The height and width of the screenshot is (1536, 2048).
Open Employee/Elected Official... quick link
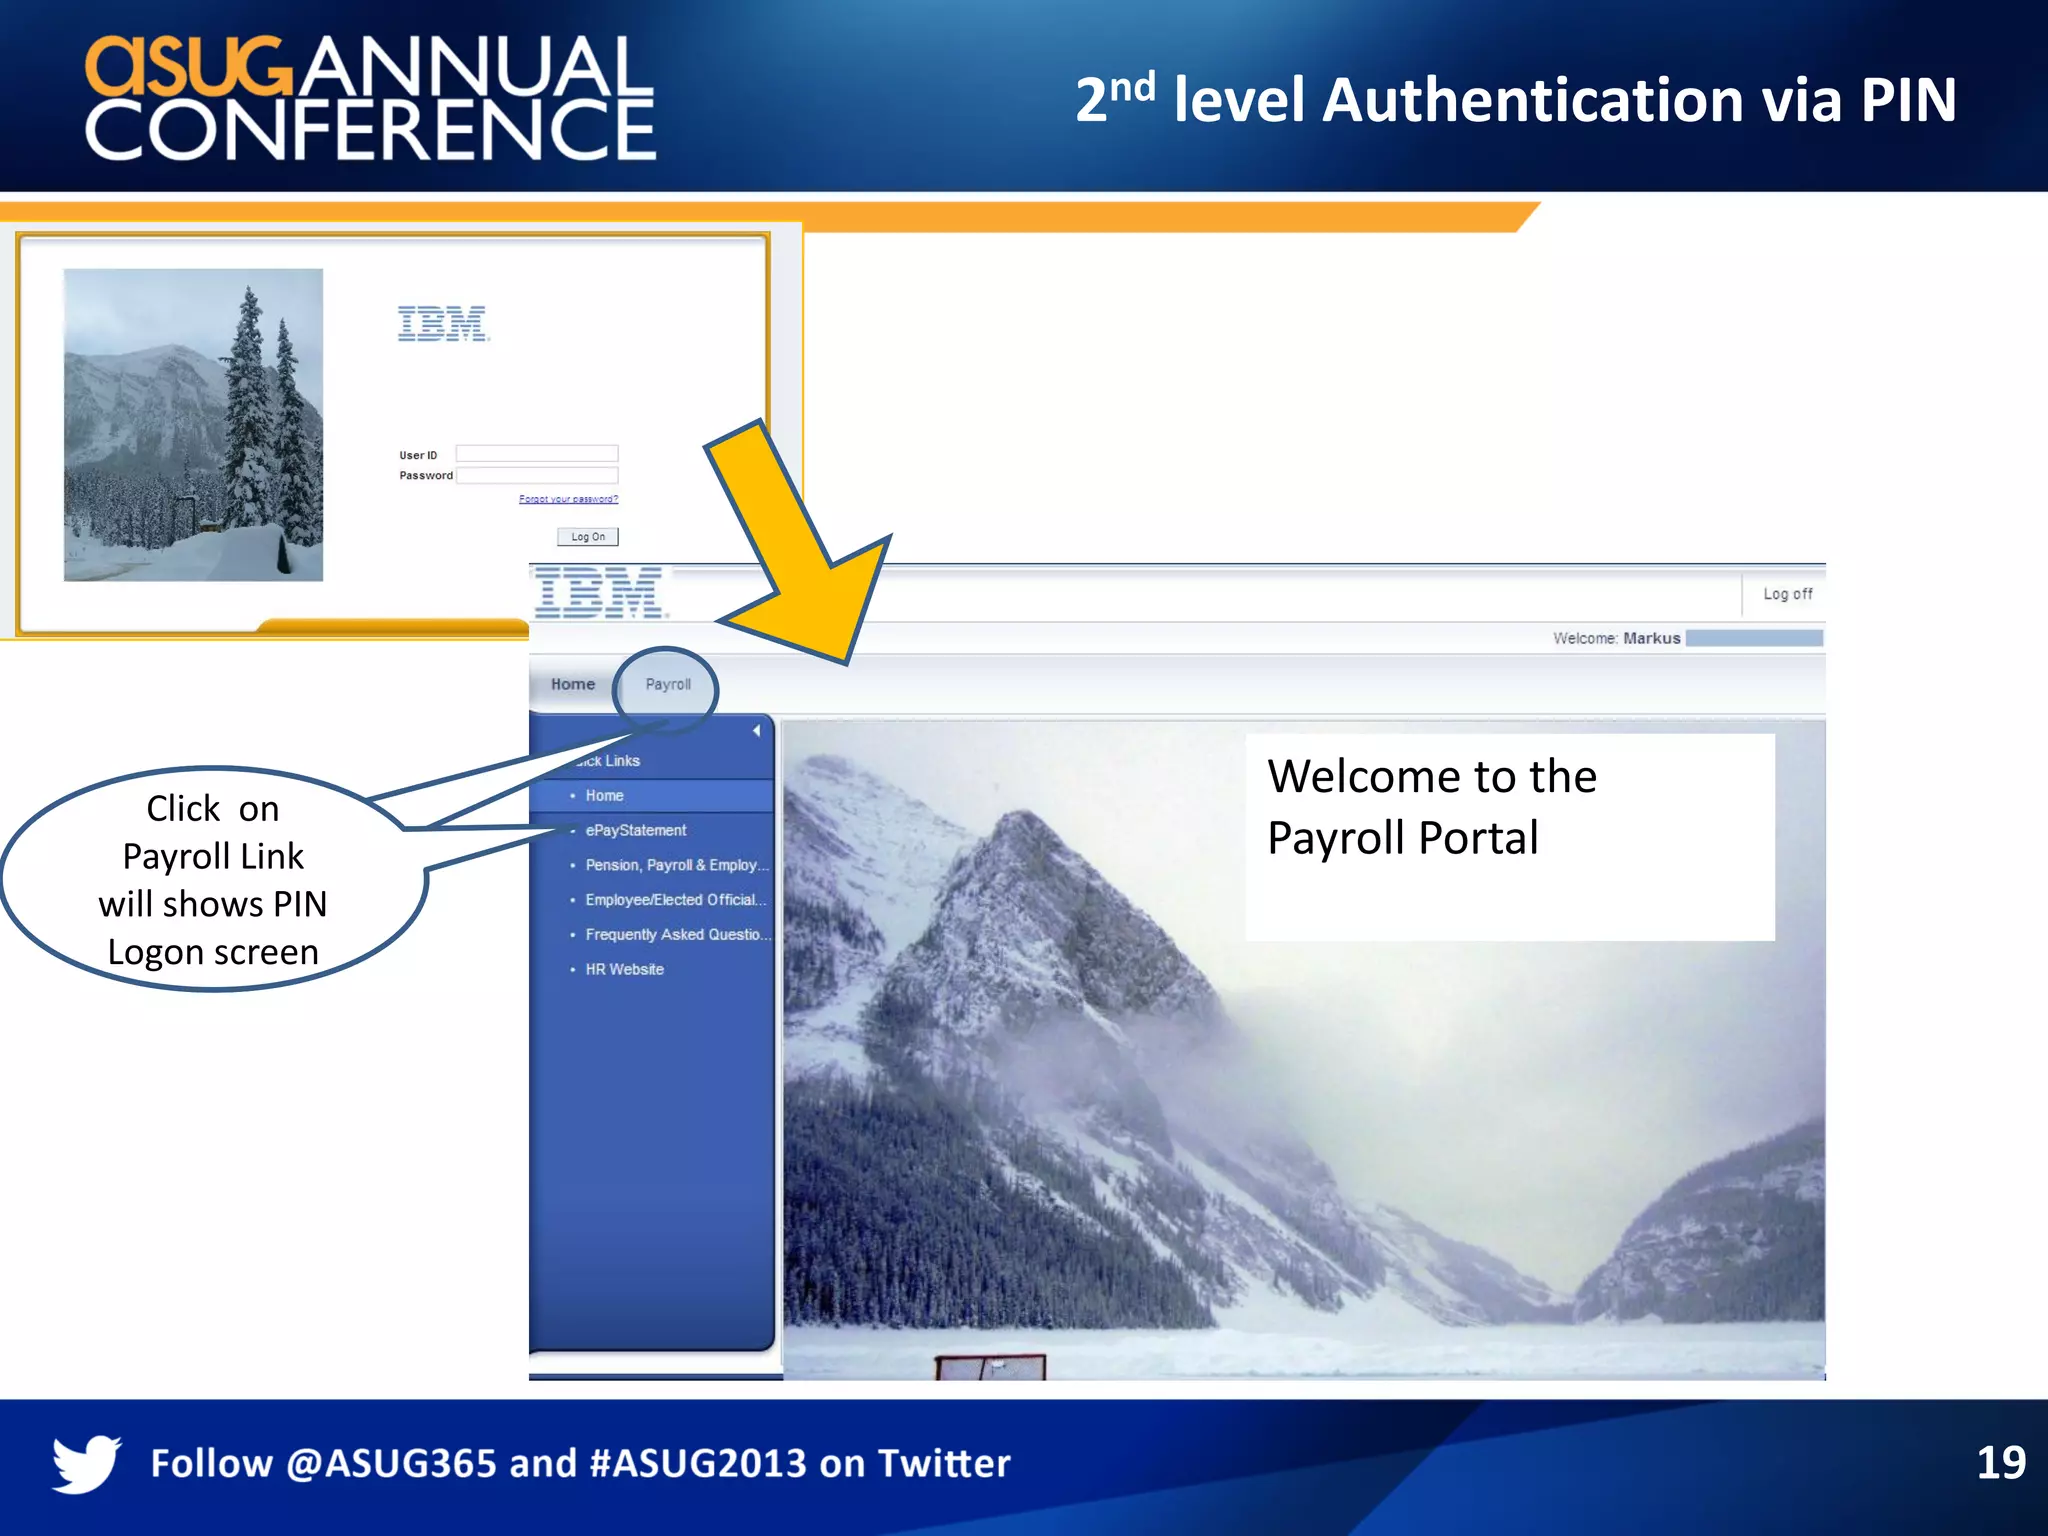(x=676, y=900)
